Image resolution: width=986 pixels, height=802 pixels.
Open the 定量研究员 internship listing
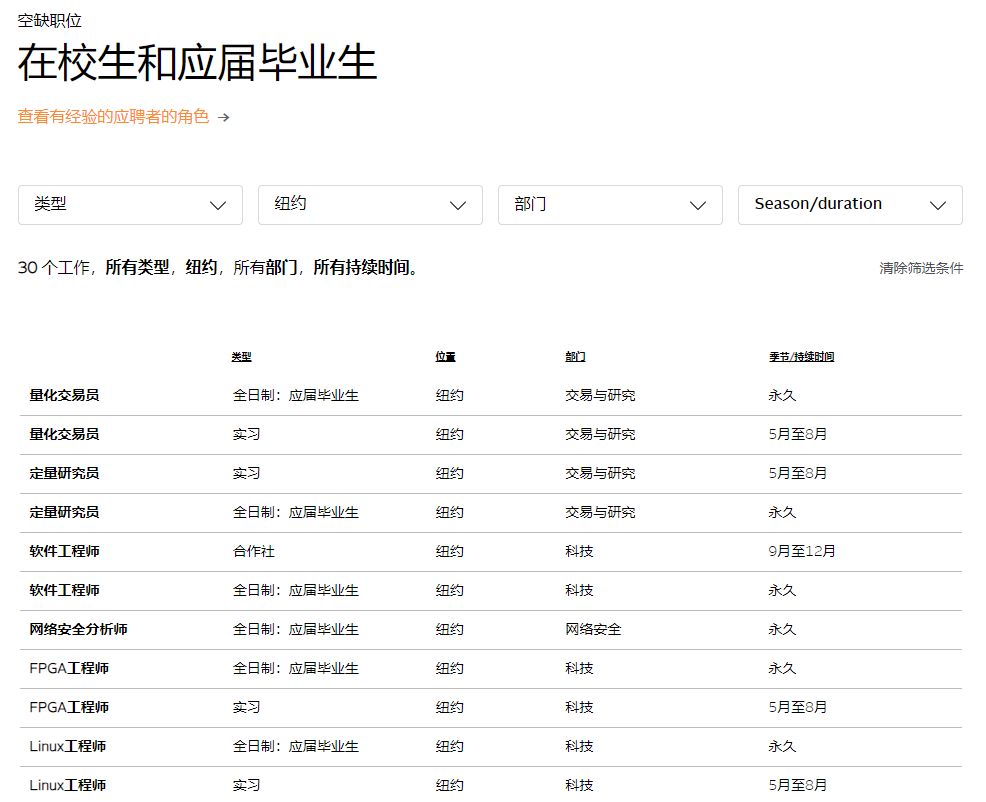click(x=64, y=472)
